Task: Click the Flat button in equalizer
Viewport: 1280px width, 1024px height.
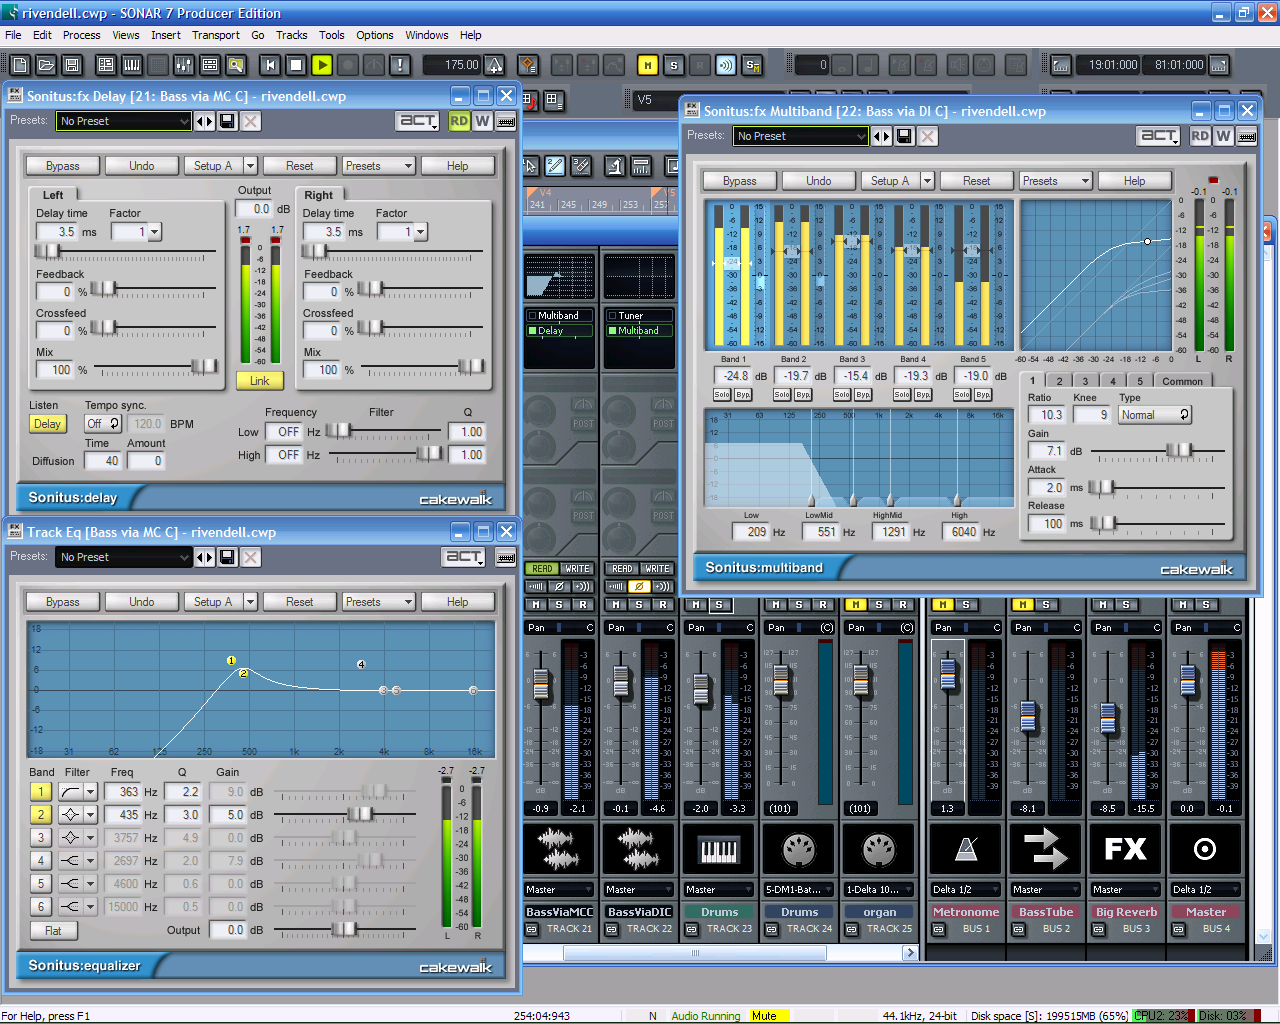Action: click(x=53, y=930)
